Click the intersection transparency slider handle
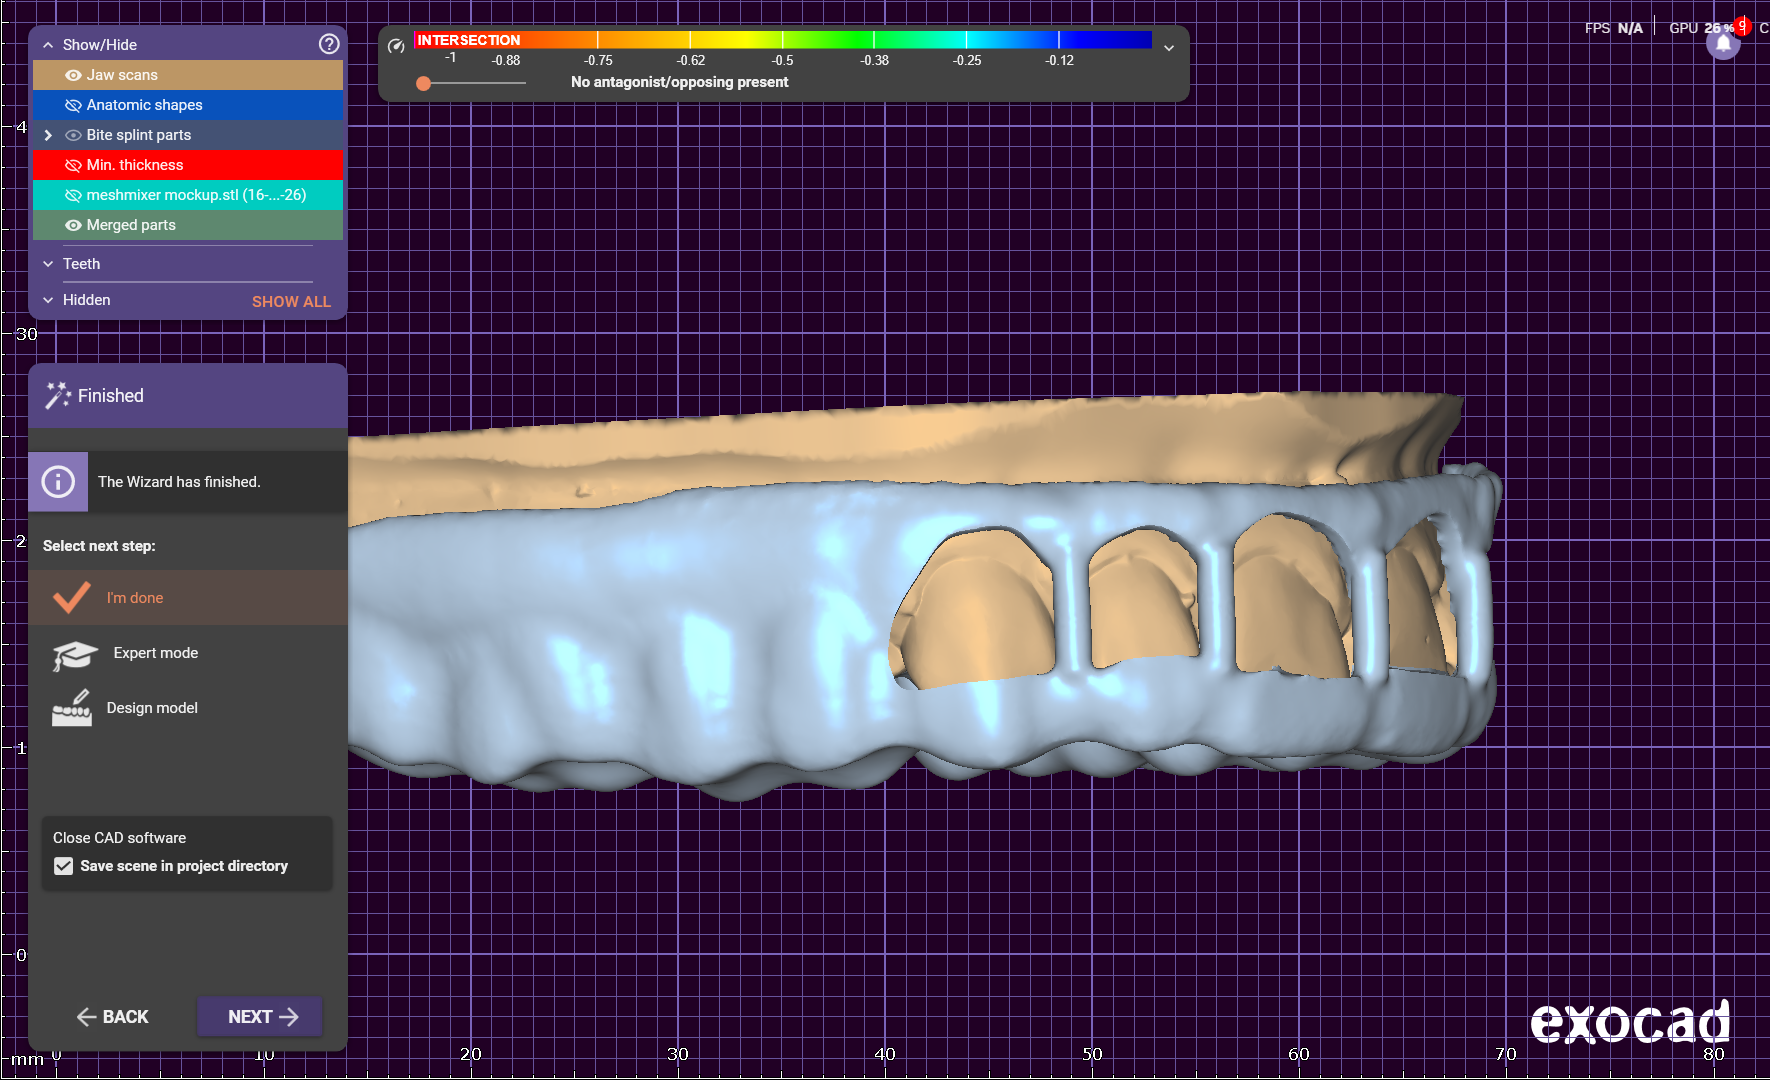Viewport: 1770px width, 1080px height. 424,83
